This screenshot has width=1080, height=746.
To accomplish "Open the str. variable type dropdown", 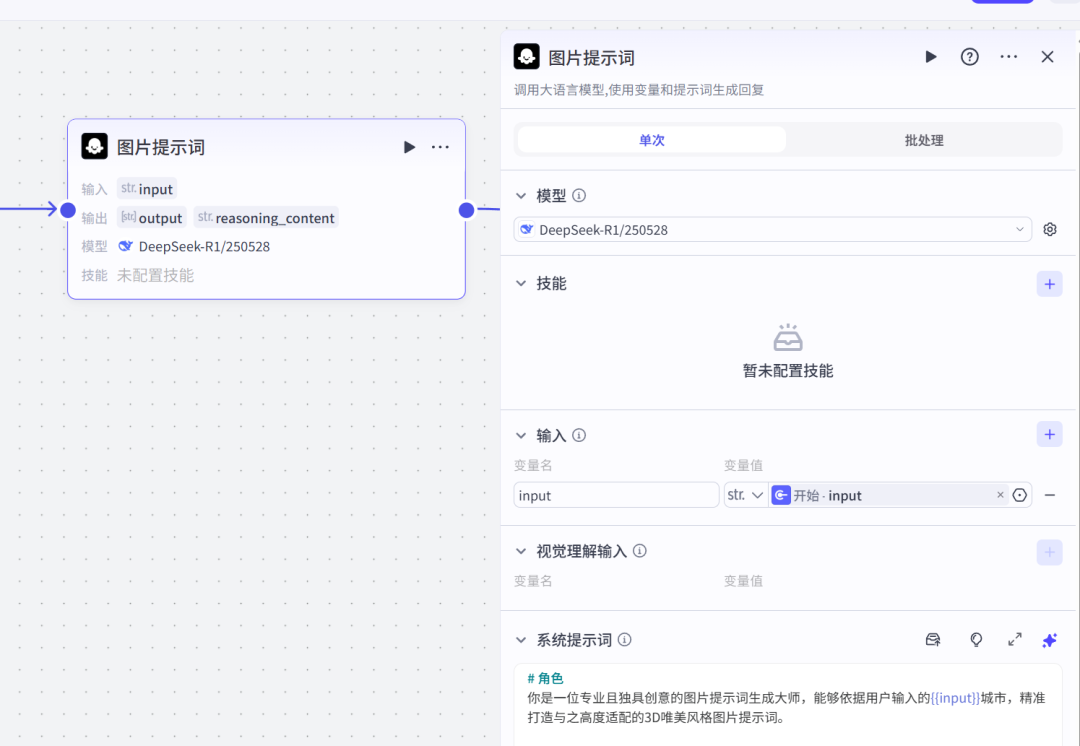I will 745,495.
